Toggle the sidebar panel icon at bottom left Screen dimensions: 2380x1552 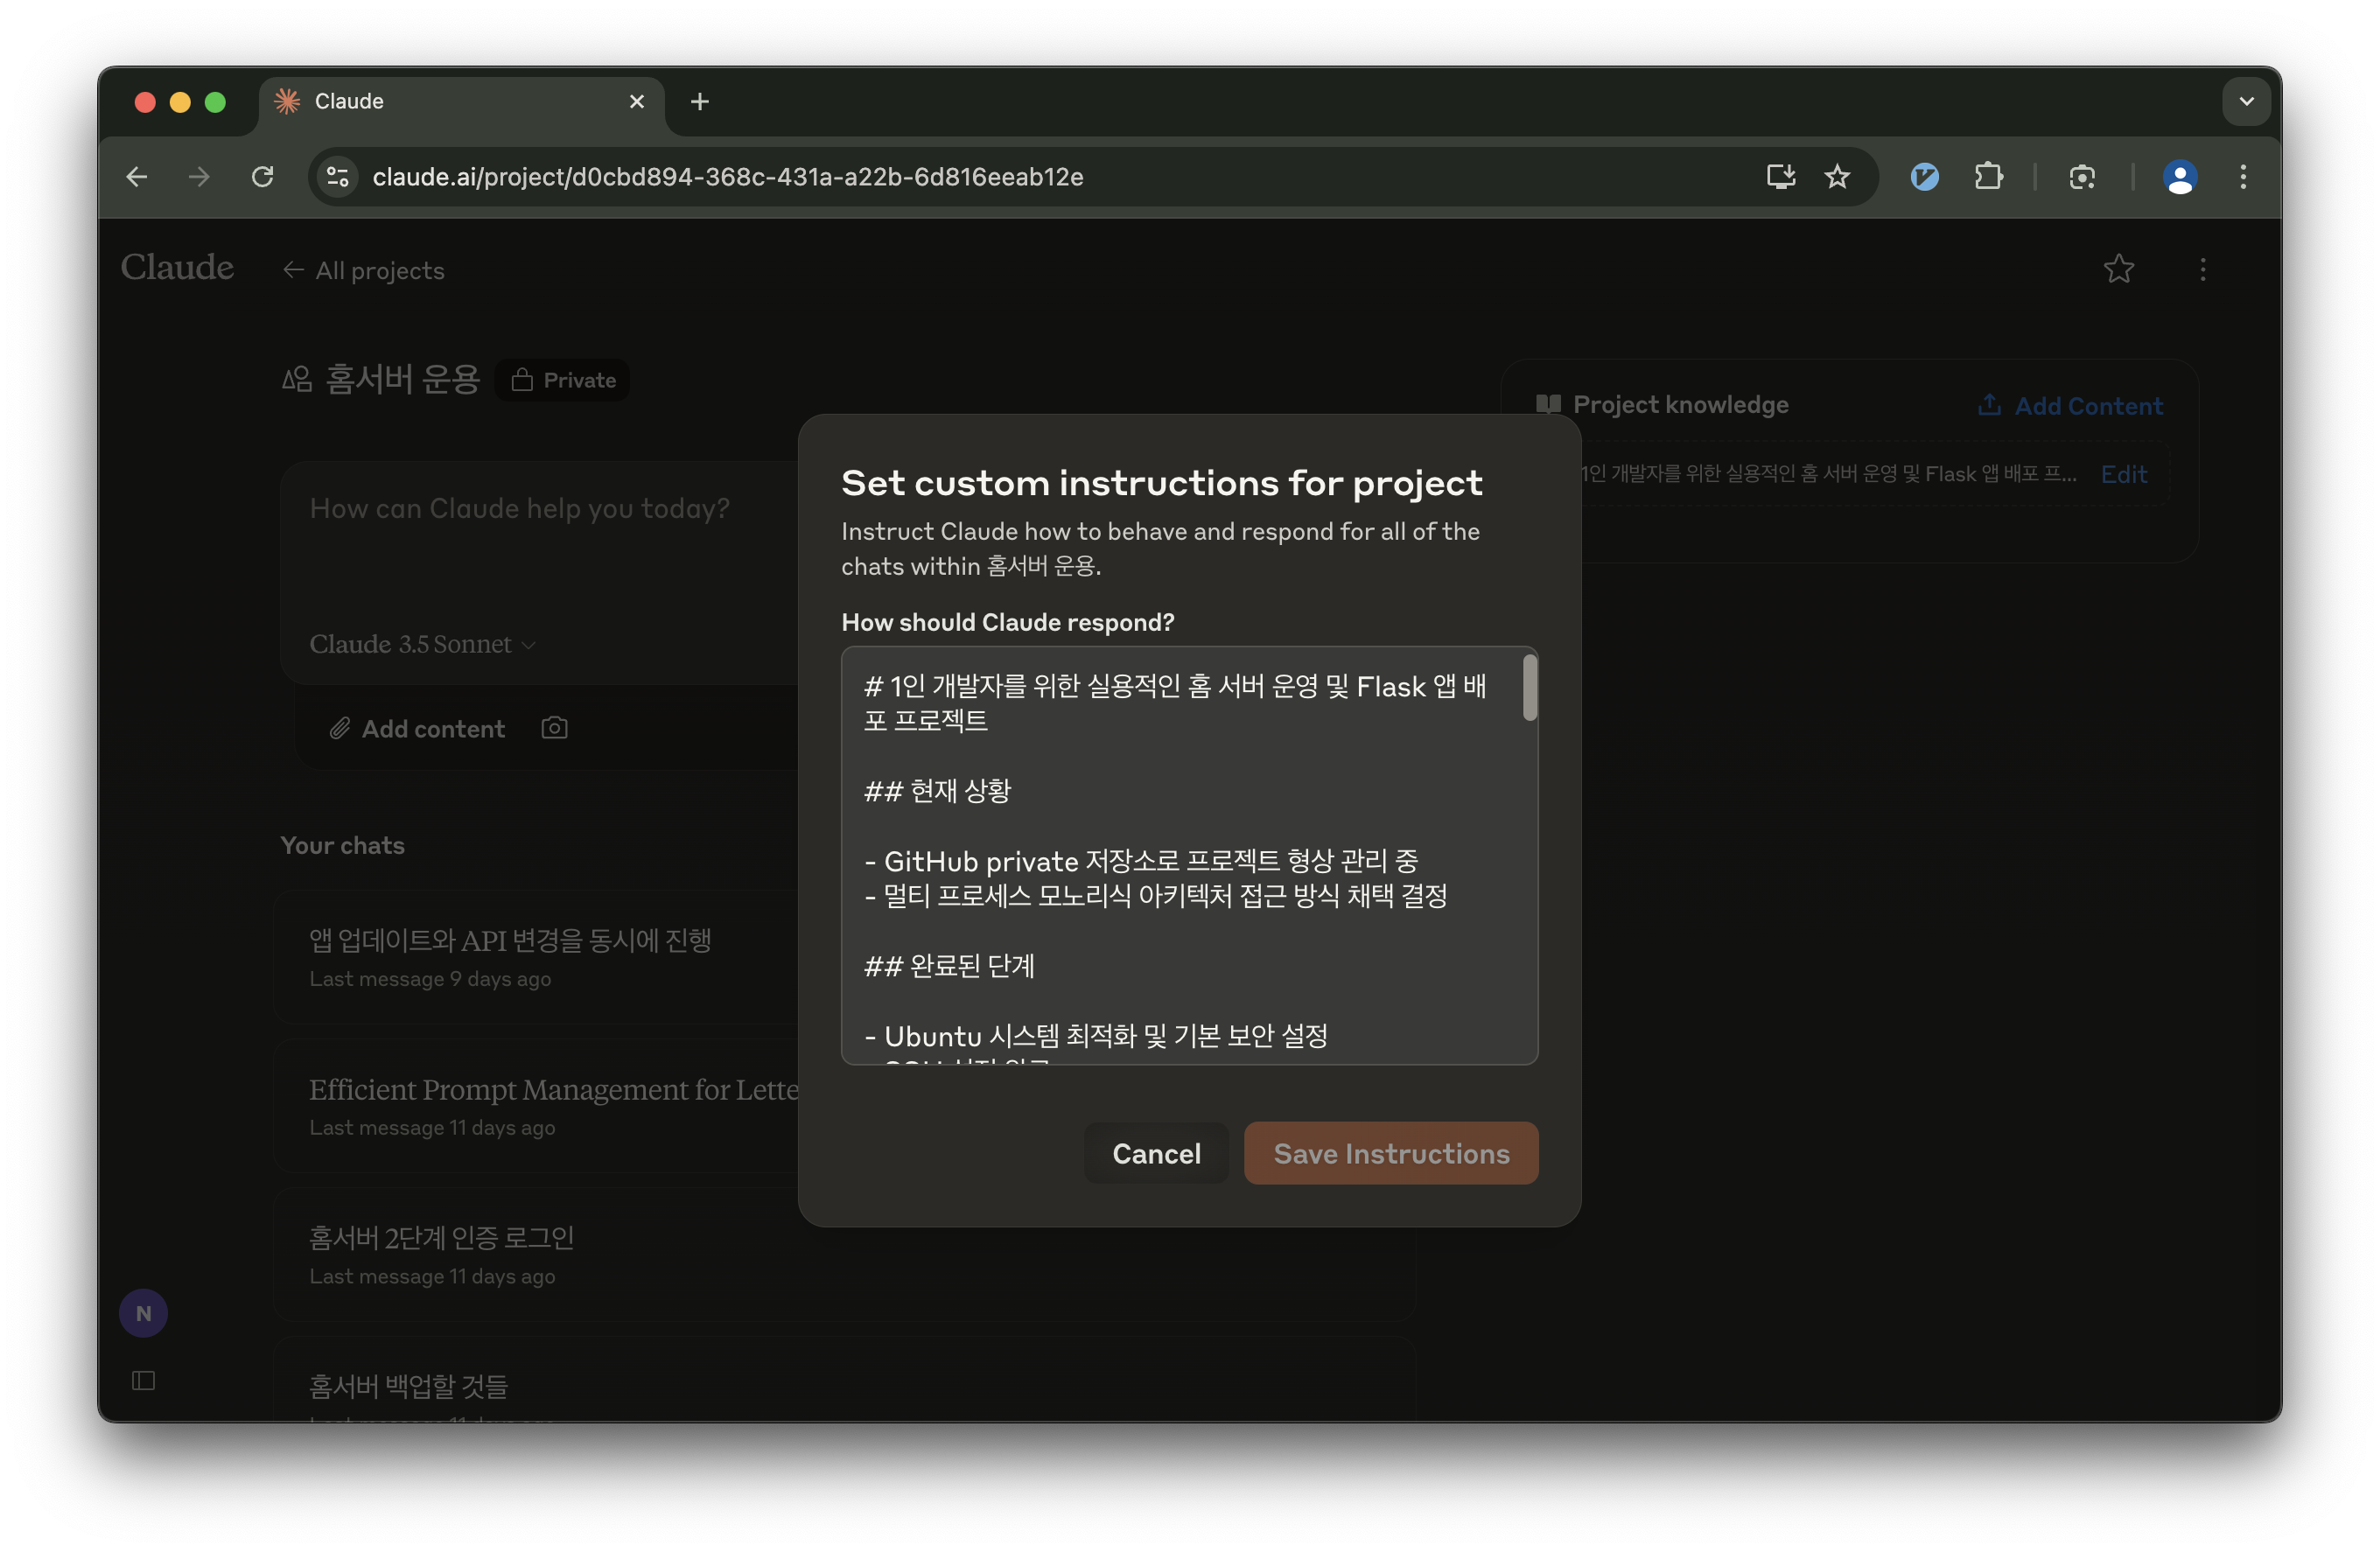click(x=143, y=1381)
